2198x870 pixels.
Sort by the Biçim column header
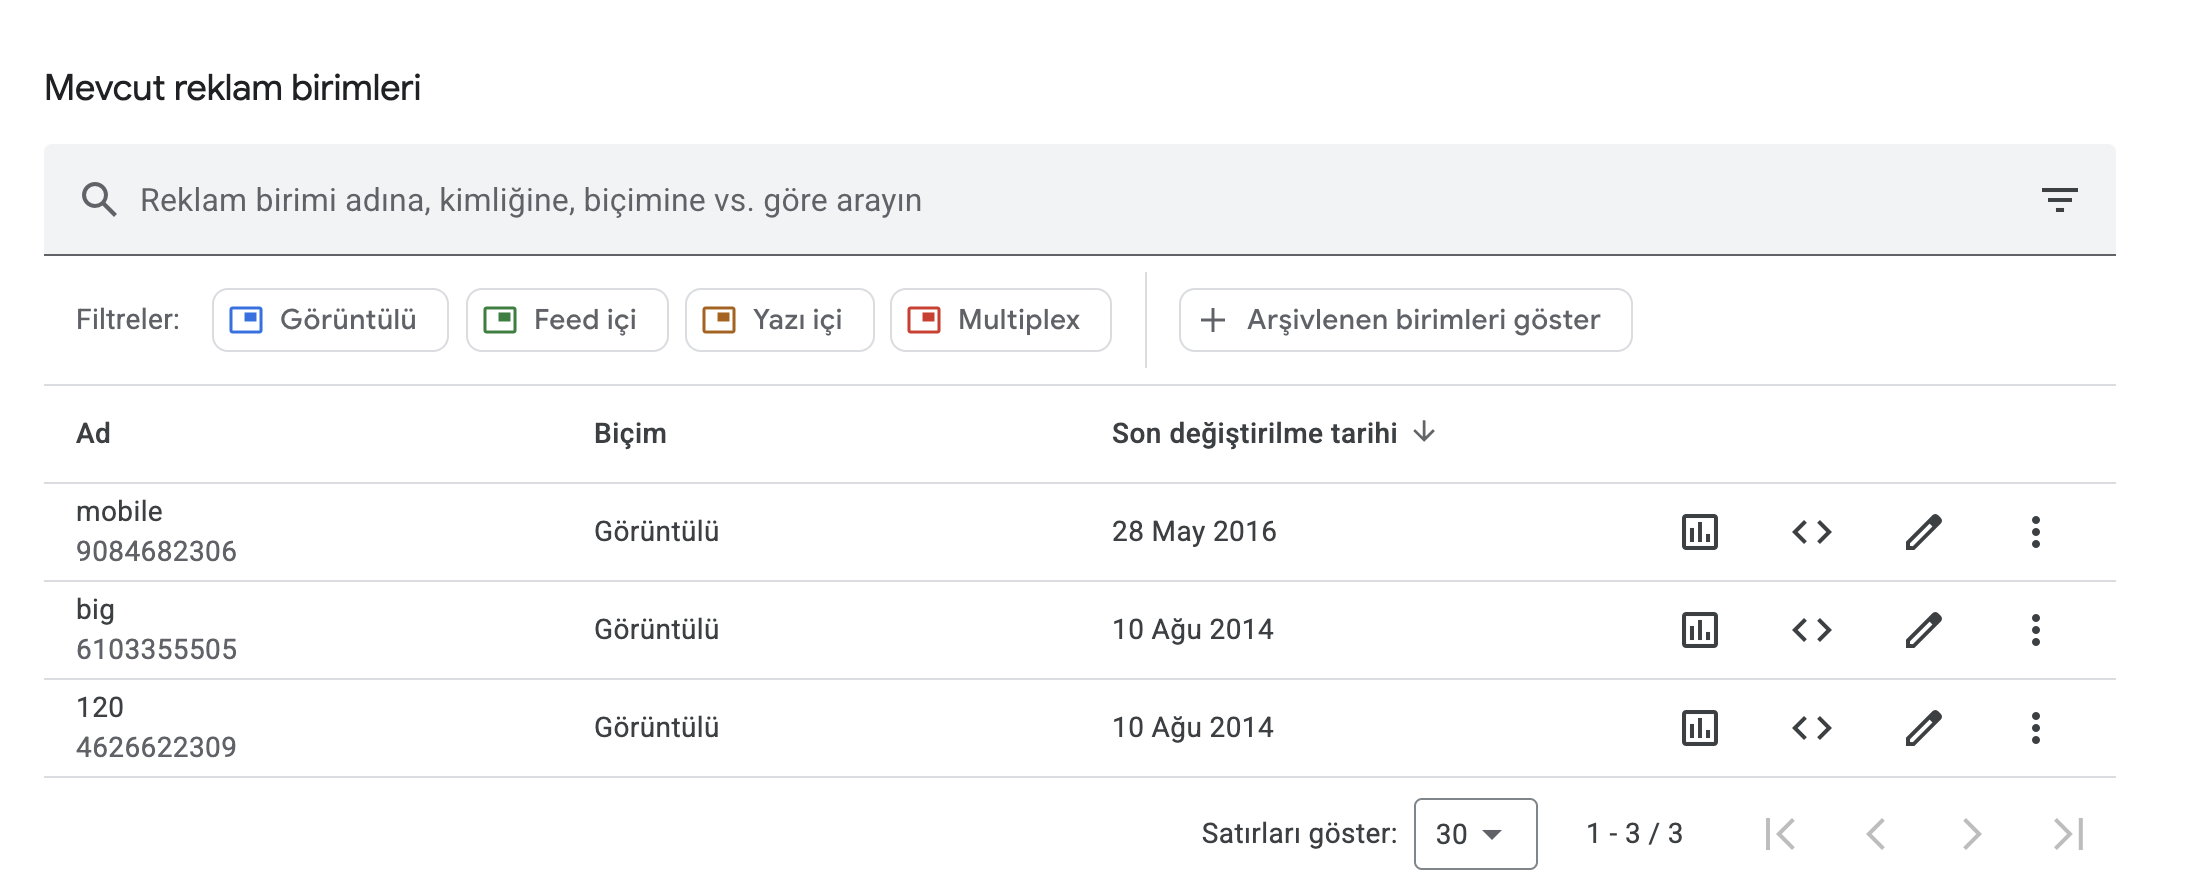tap(630, 433)
